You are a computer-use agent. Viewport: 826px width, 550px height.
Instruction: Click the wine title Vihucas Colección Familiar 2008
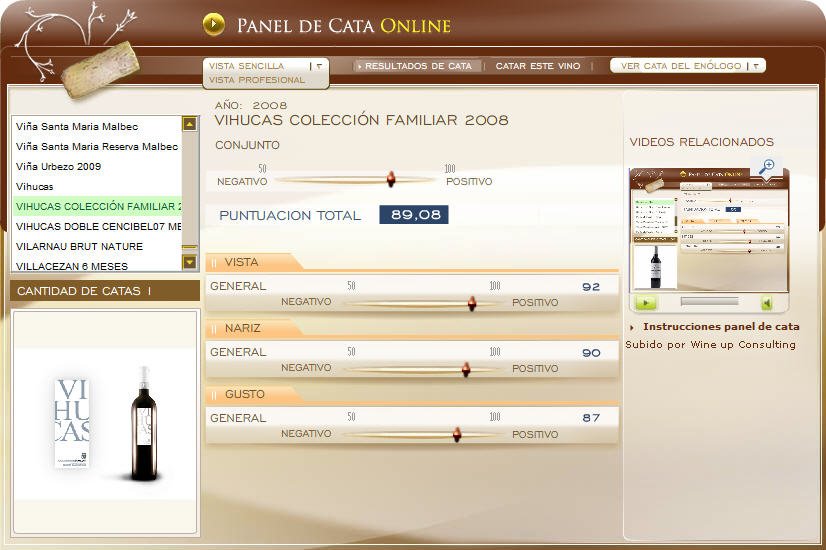361,120
